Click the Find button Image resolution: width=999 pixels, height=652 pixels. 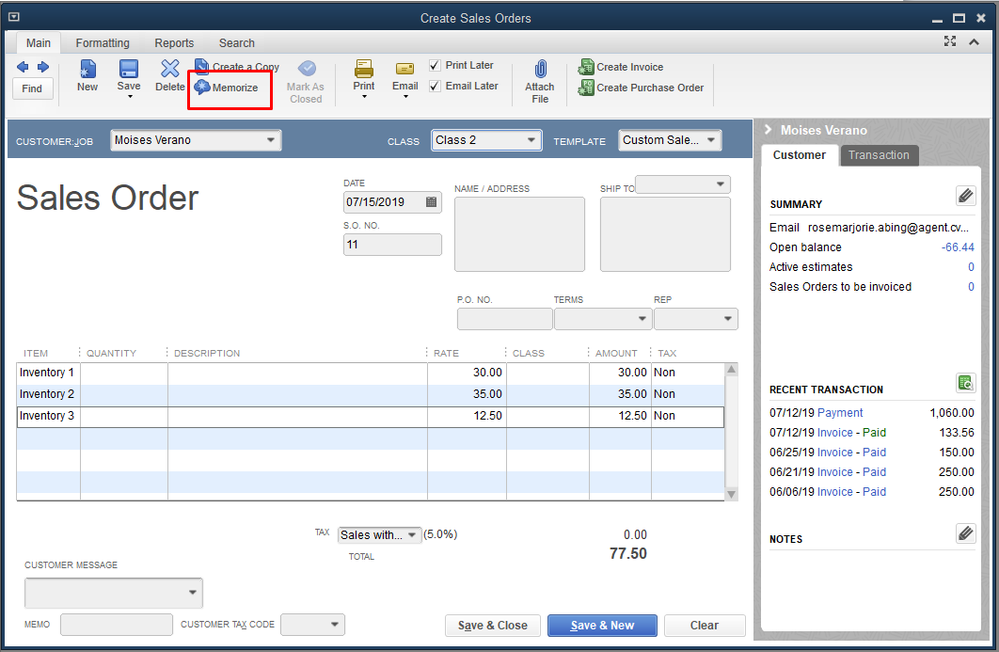click(32, 89)
